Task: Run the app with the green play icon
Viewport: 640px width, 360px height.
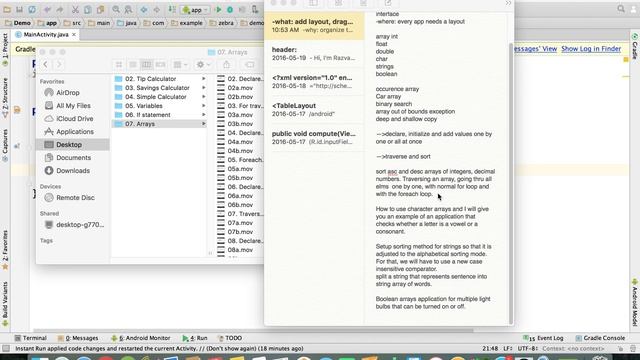Action: coord(218,9)
